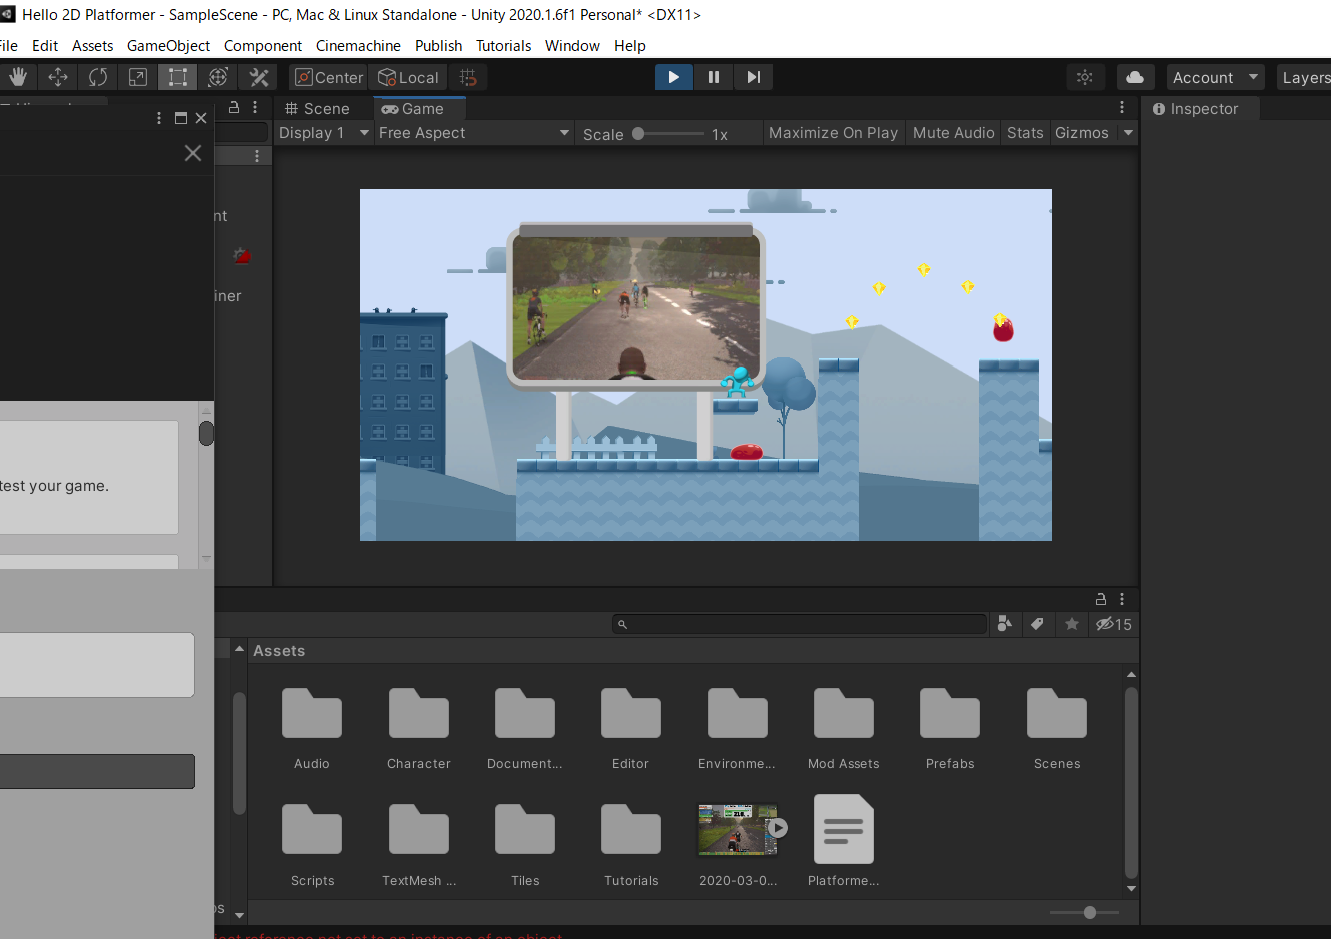Open the Account dropdown
Image resolution: width=1331 pixels, height=939 pixels.
[1214, 77]
